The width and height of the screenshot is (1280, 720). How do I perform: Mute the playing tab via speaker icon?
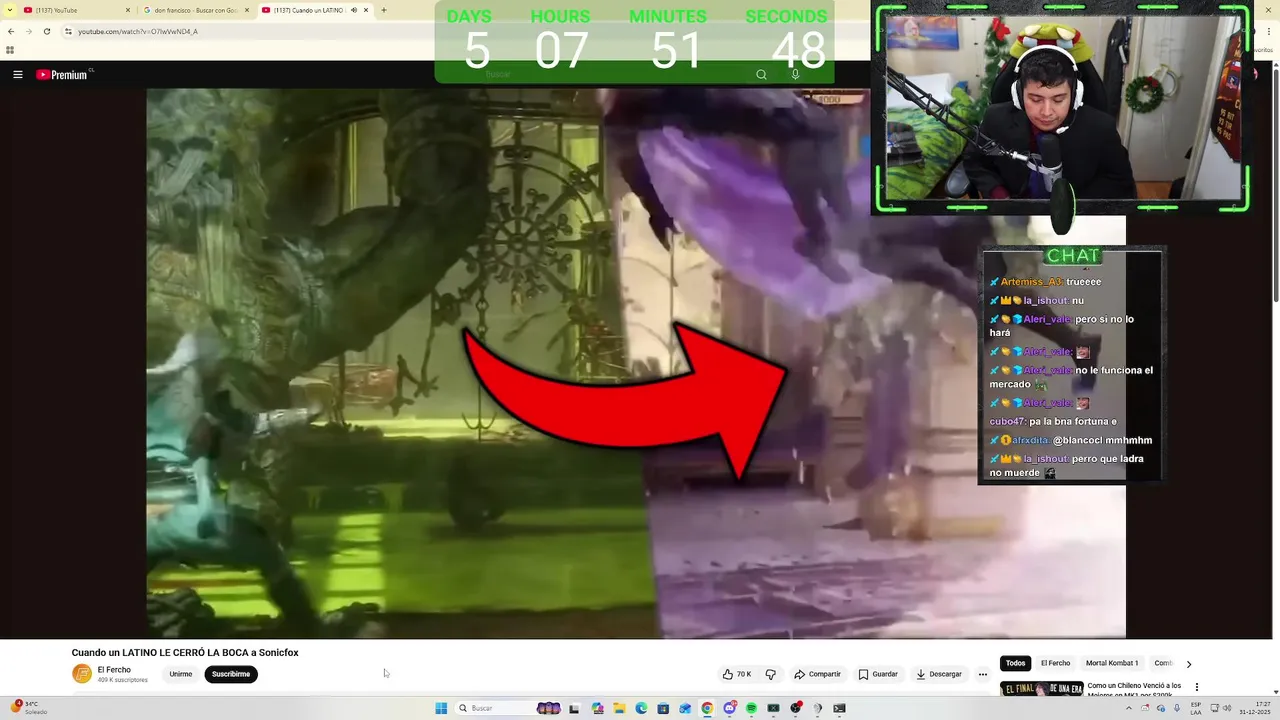pyautogui.click(x=354, y=10)
